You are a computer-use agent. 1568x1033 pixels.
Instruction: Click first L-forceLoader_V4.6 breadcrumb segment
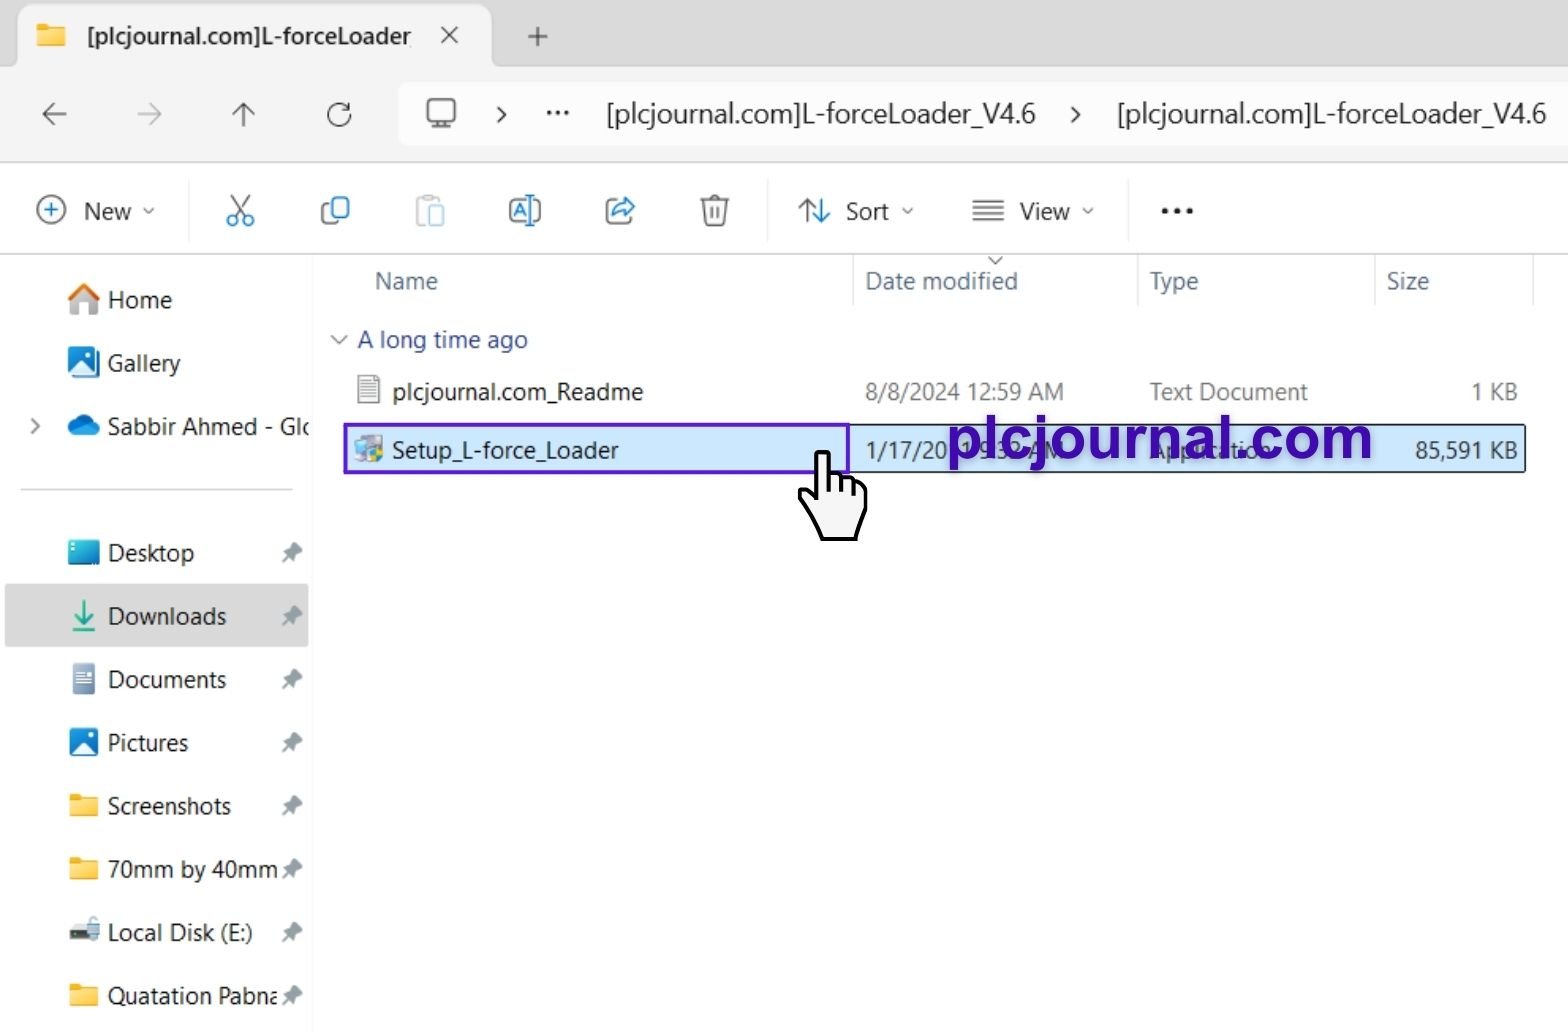tap(820, 114)
